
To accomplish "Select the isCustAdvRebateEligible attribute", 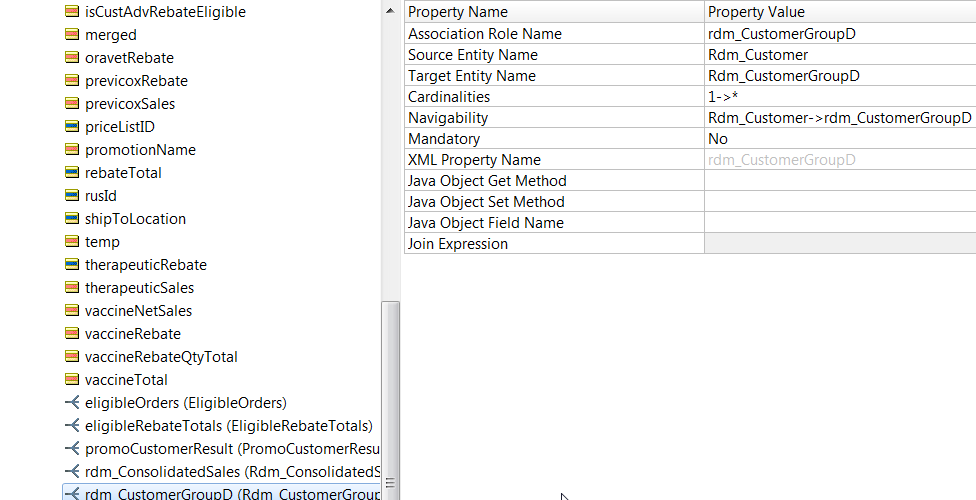I will click(x=165, y=12).
